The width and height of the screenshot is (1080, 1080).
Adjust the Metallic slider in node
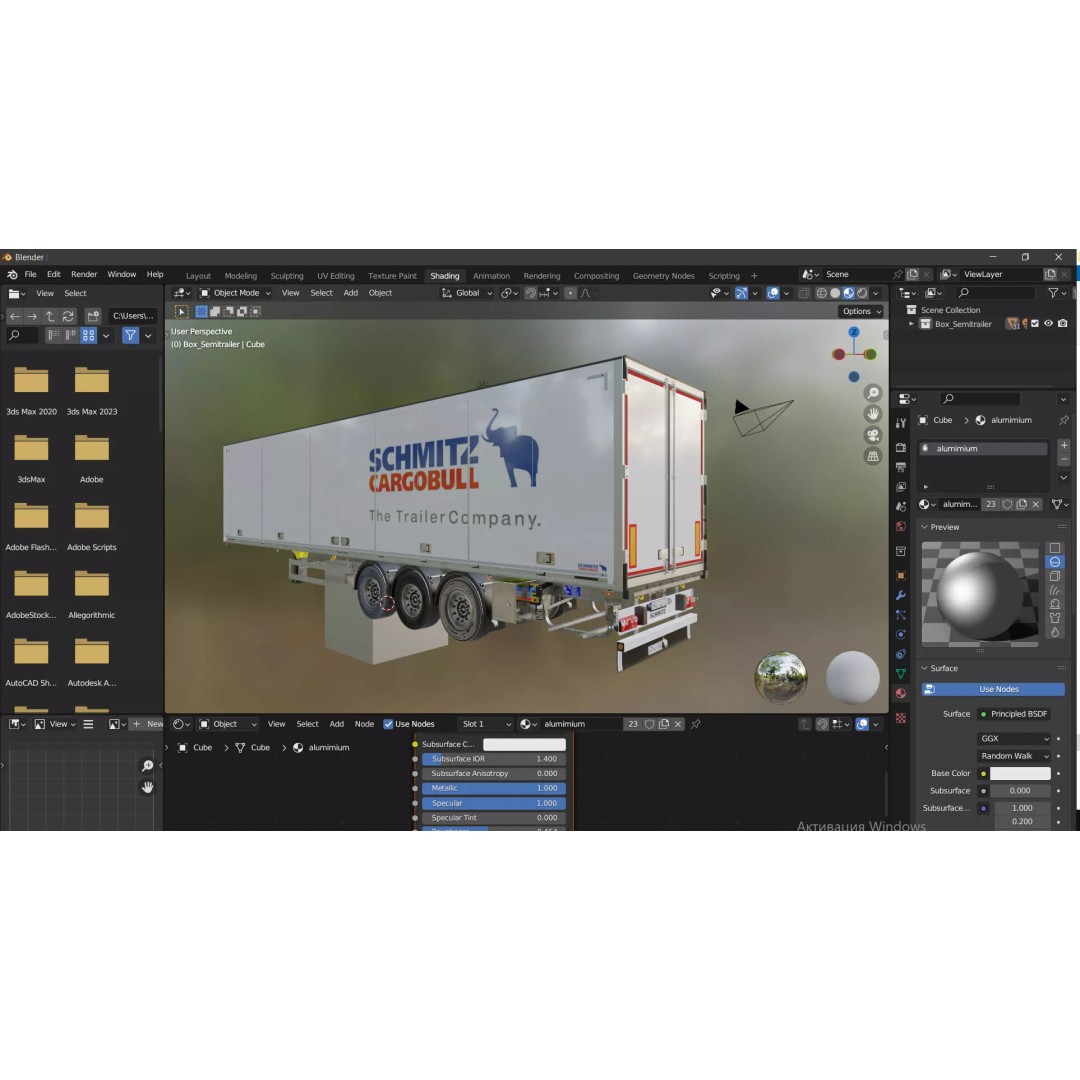click(x=494, y=788)
